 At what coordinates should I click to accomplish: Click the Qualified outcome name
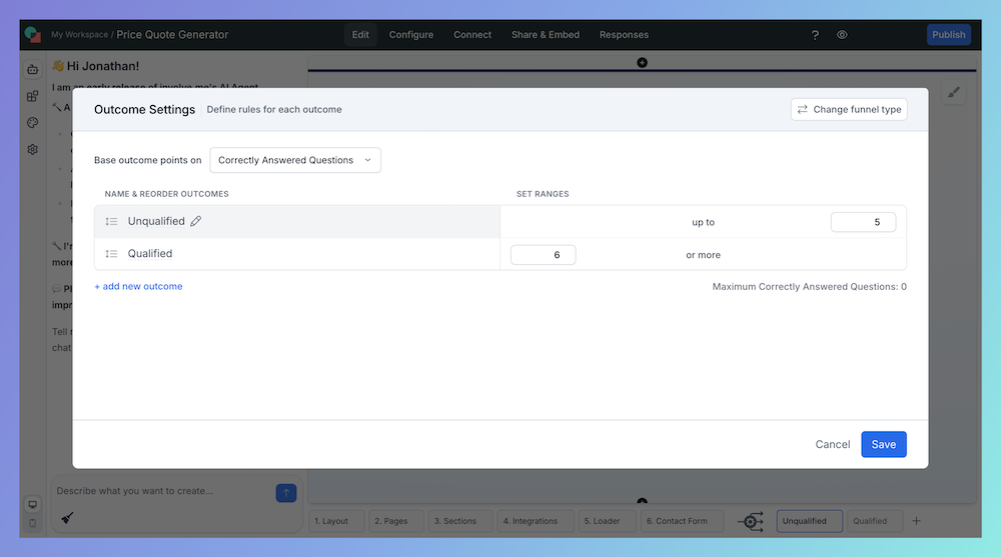150,254
